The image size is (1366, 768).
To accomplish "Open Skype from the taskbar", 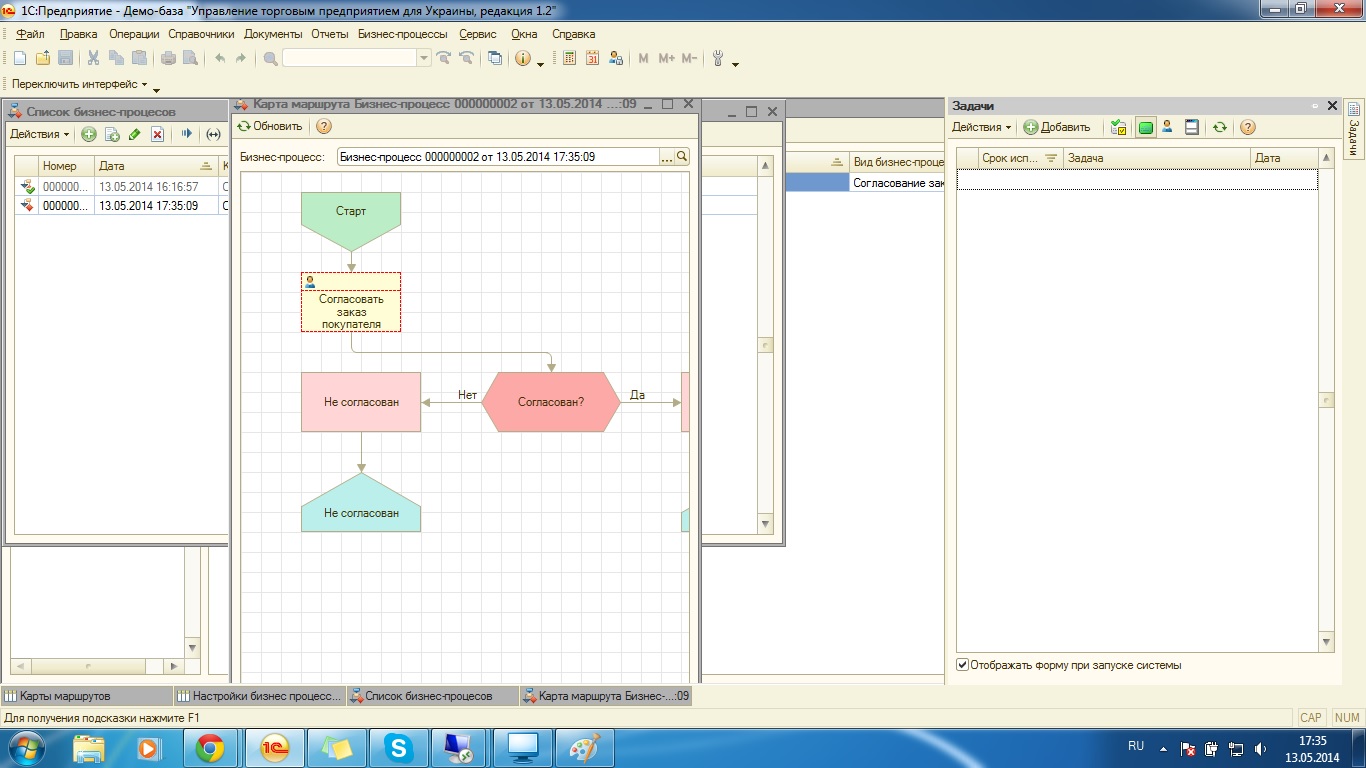I will (398, 747).
